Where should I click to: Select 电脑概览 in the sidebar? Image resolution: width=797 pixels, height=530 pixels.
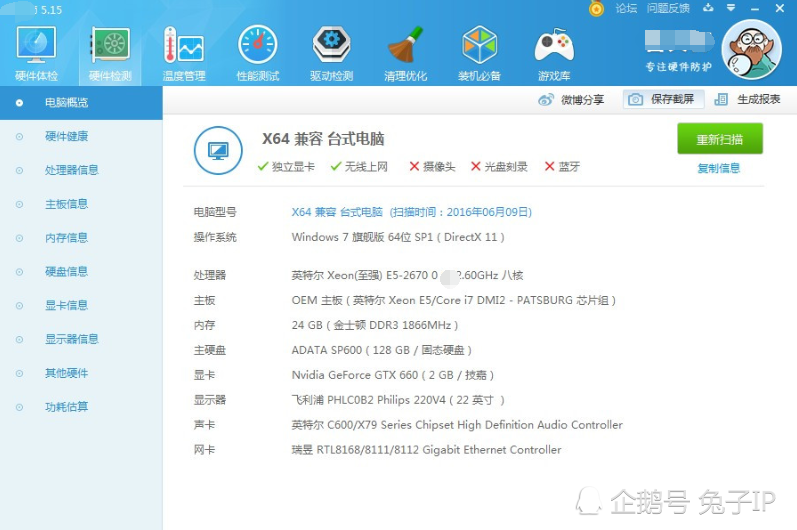coord(81,103)
